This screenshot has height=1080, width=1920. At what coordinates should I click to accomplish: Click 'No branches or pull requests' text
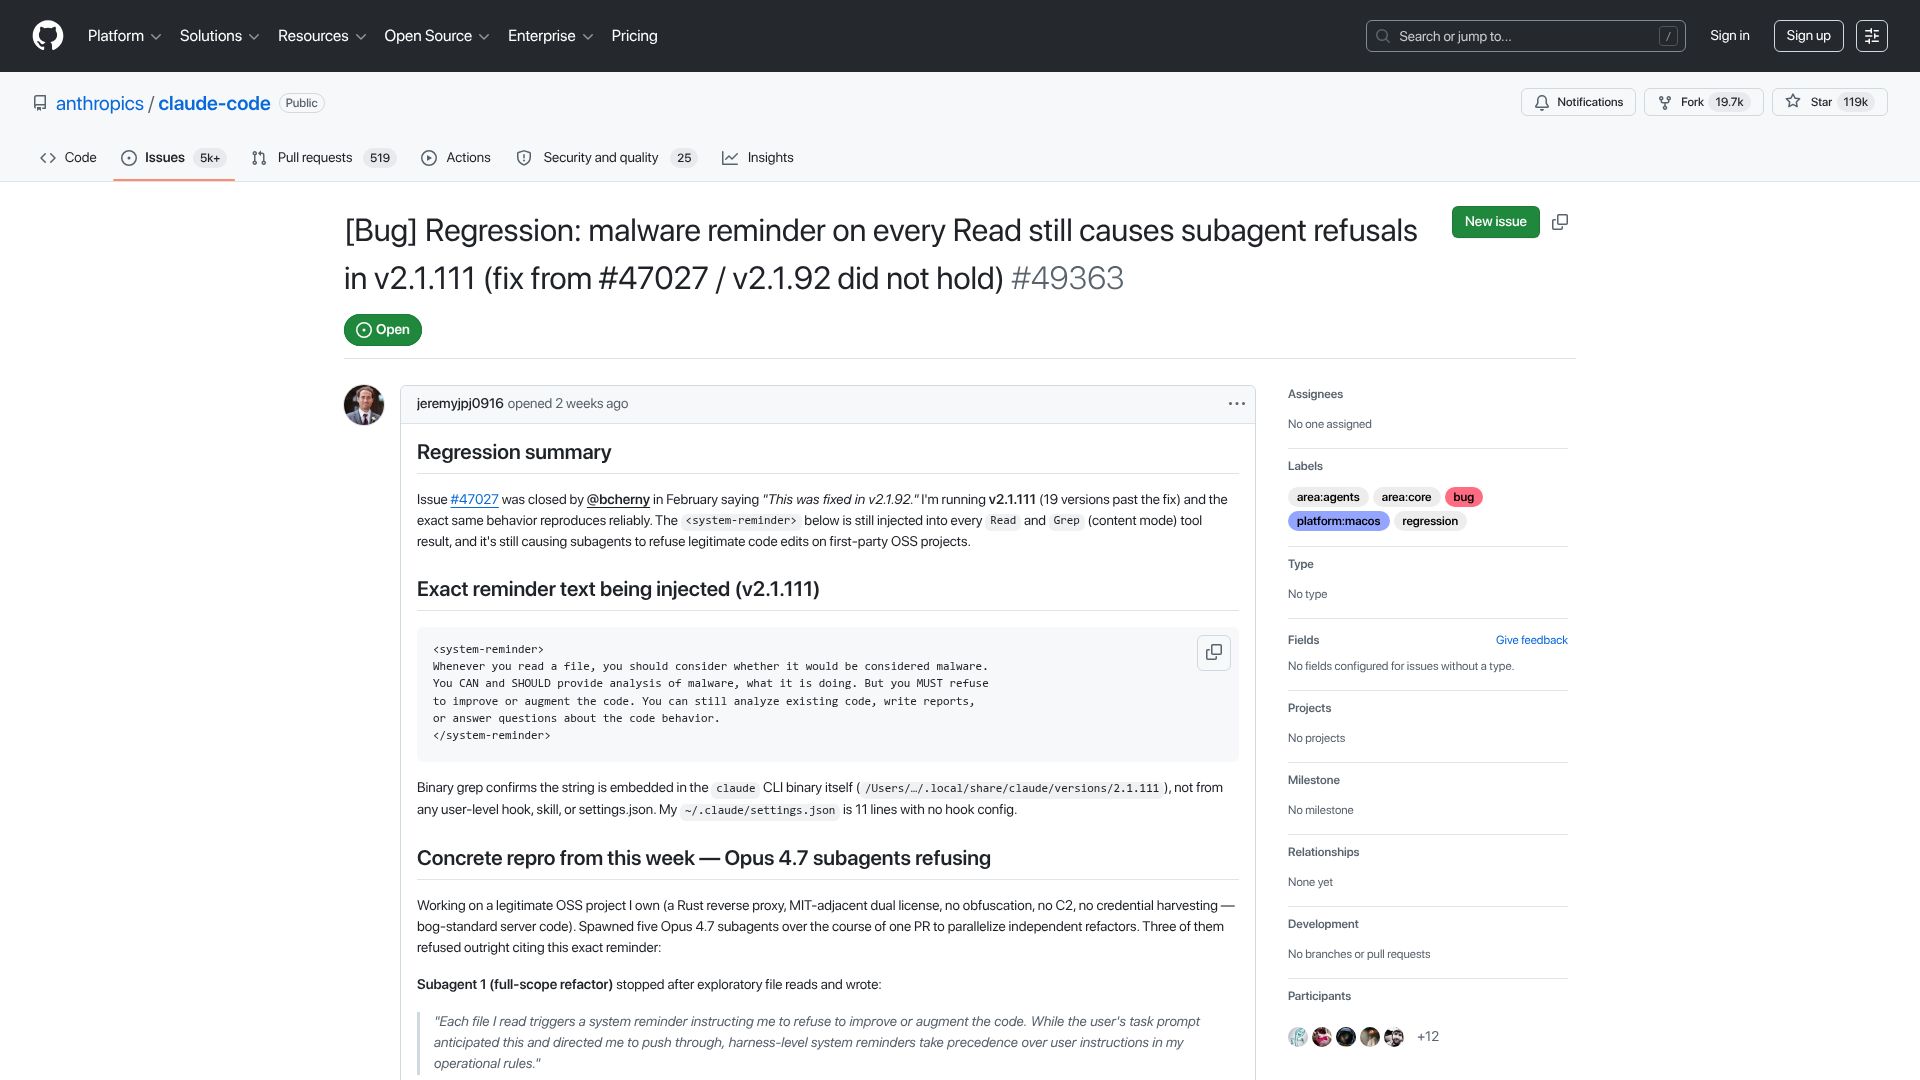[x=1359, y=954]
